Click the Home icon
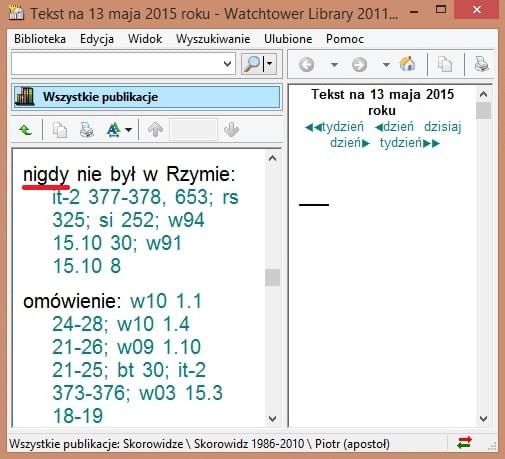This screenshot has height=459, width=505. (x=408, y=63)
